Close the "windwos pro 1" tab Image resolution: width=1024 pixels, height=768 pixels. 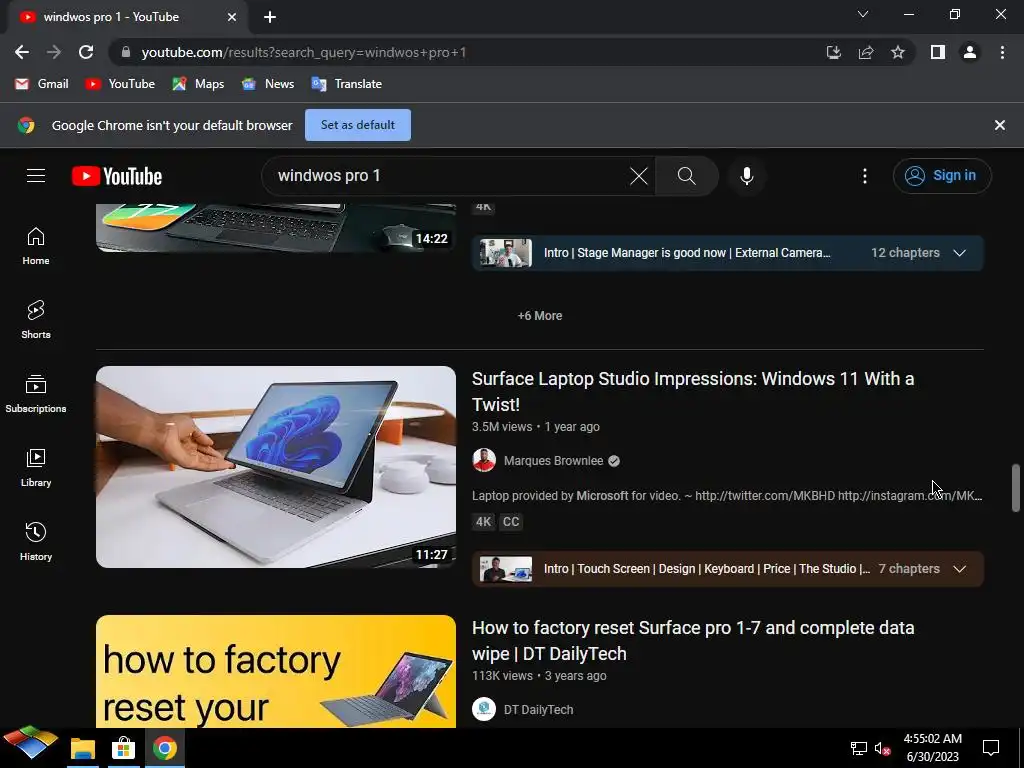coord(232,17)
